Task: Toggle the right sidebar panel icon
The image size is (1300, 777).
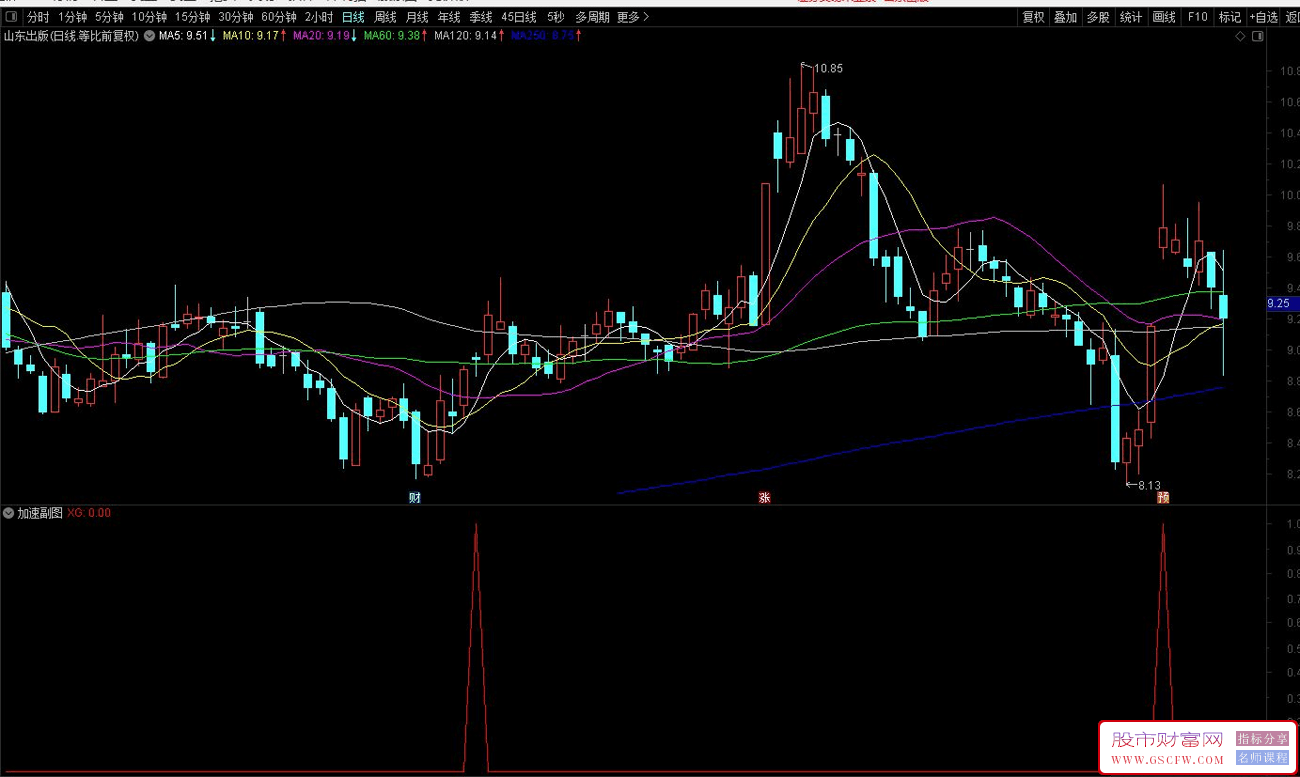Action: click(x=1258, y=36)
